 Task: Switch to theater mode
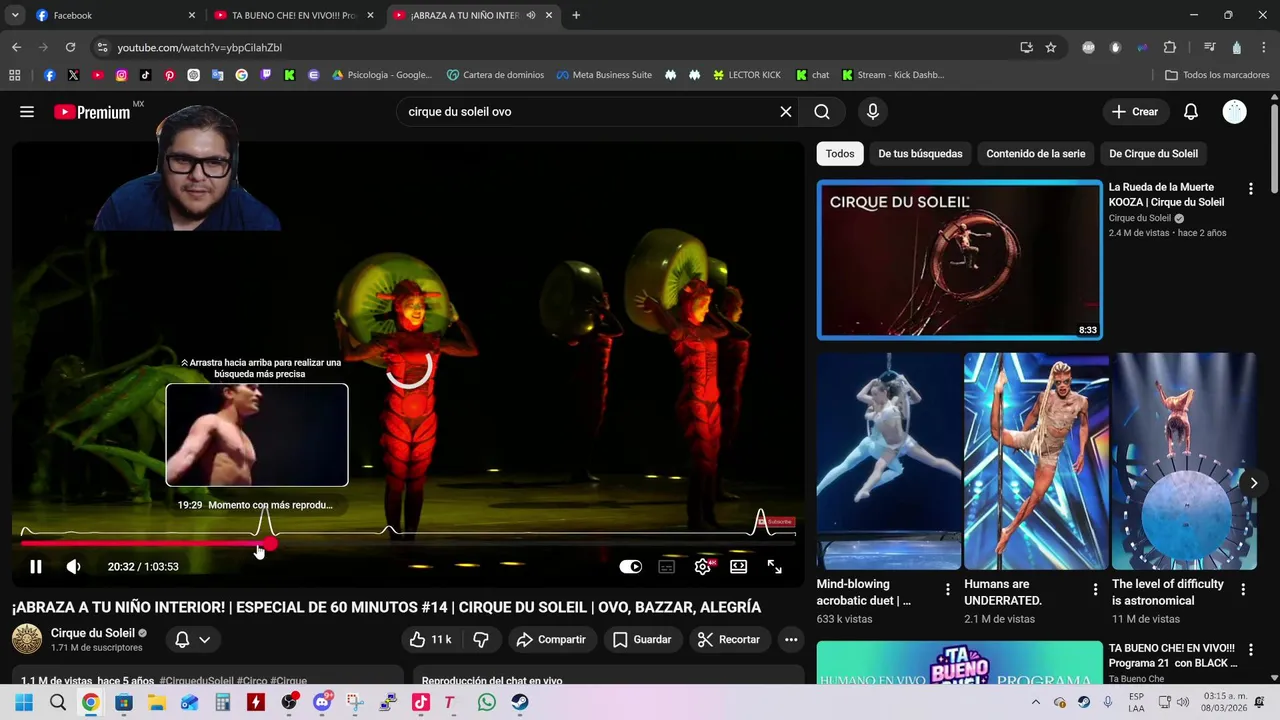click(x=739, y=567)
